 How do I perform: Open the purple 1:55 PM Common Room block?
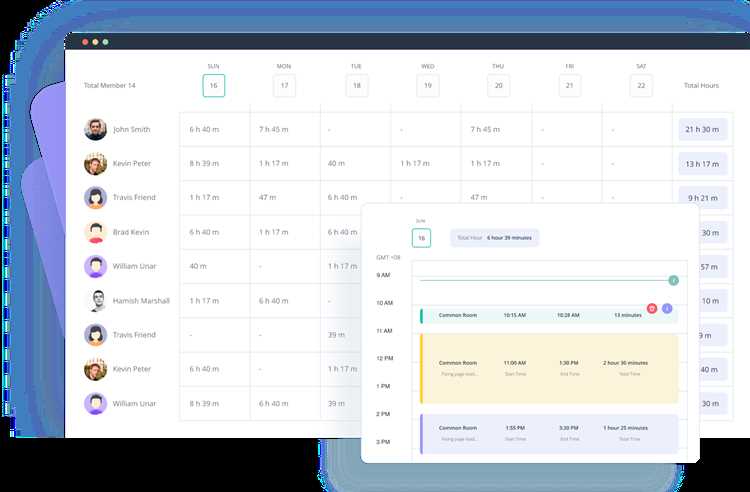tap(549, 434)
